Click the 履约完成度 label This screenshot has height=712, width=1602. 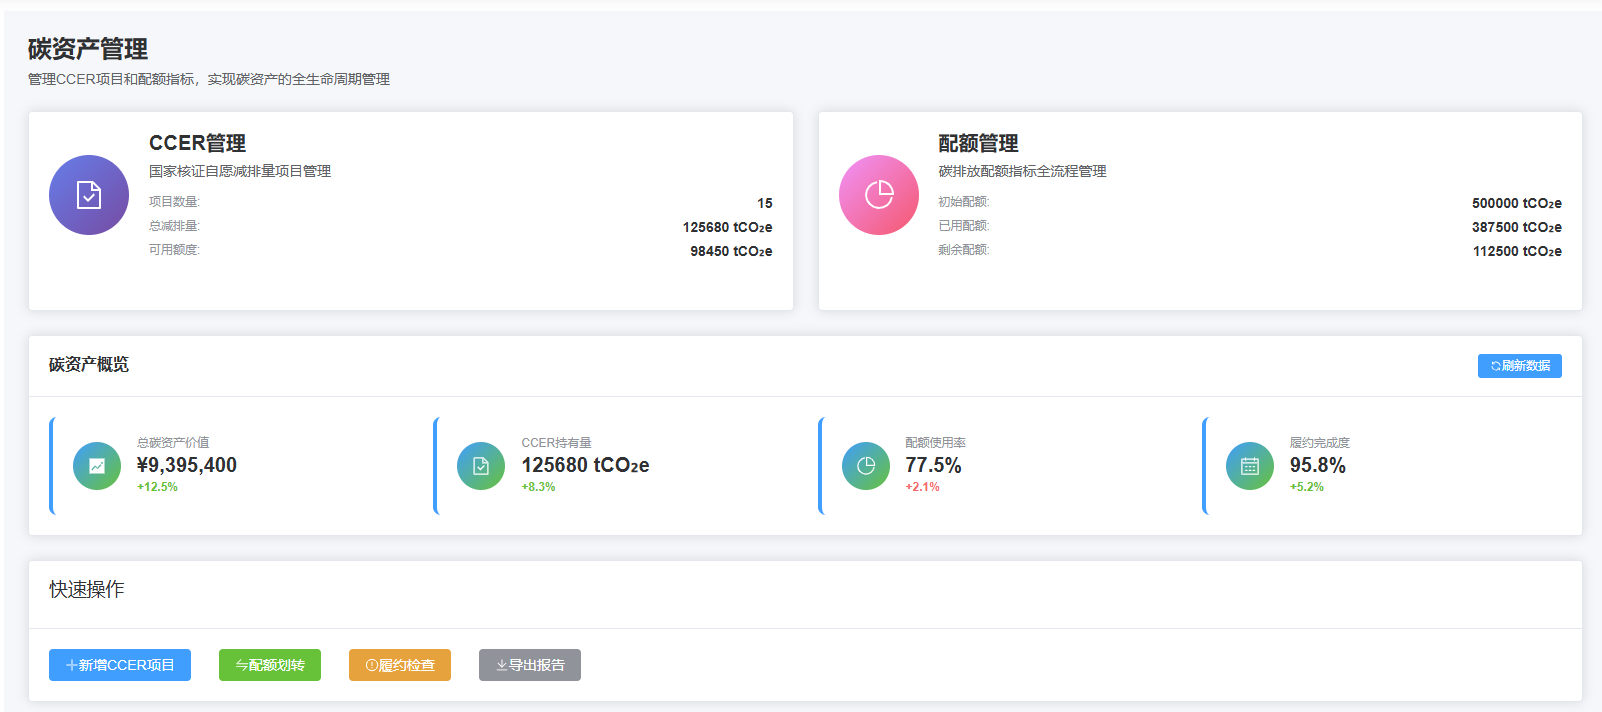point(1320,442)
